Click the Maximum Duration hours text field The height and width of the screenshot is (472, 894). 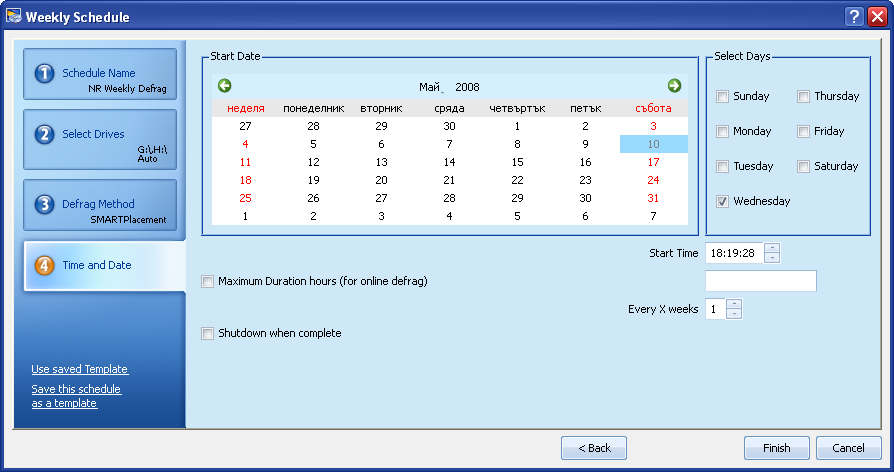pyautogui.click(x=761, y=281)
